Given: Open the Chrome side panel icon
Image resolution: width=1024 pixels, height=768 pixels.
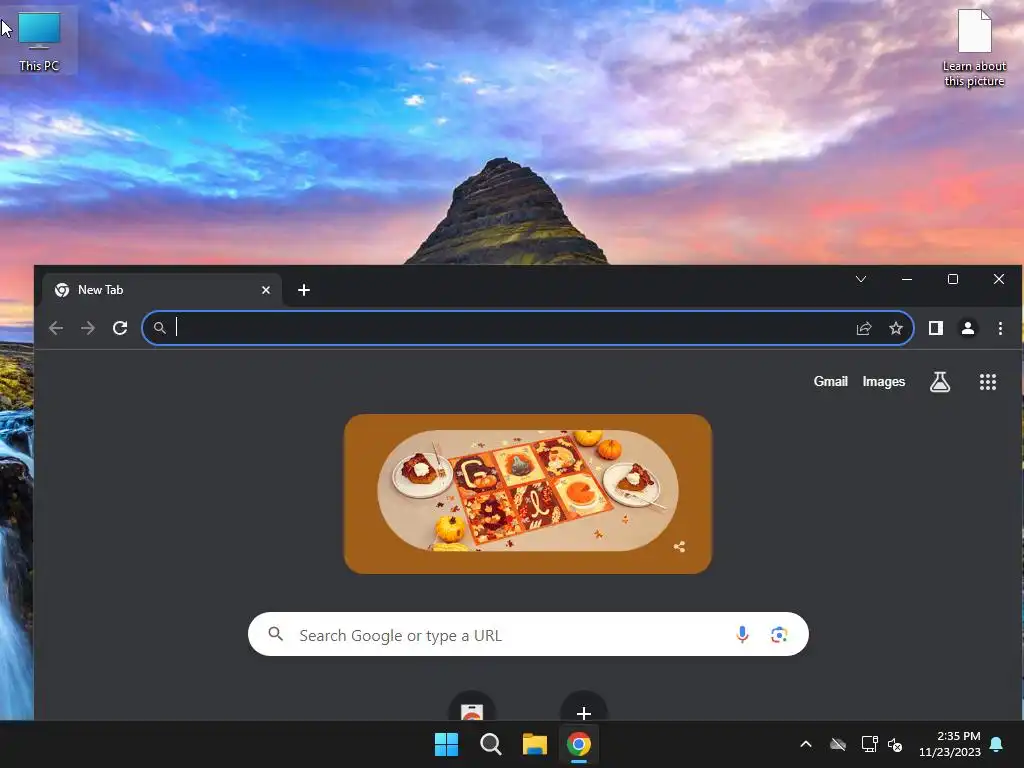Looking at the screenshot, I should (936, 328).
